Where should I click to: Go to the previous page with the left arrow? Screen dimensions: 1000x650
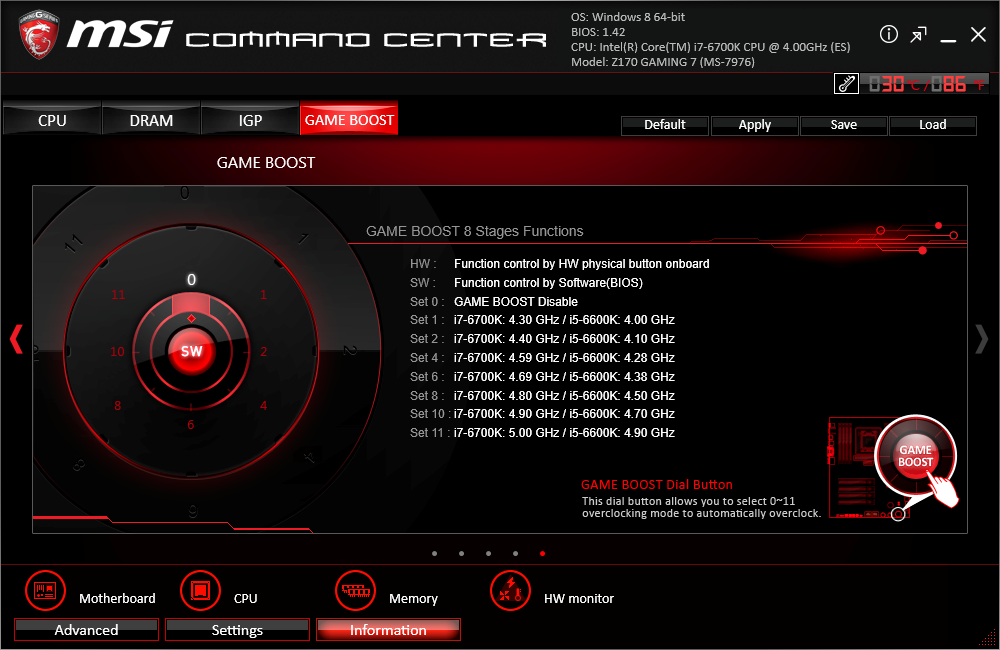16,339
